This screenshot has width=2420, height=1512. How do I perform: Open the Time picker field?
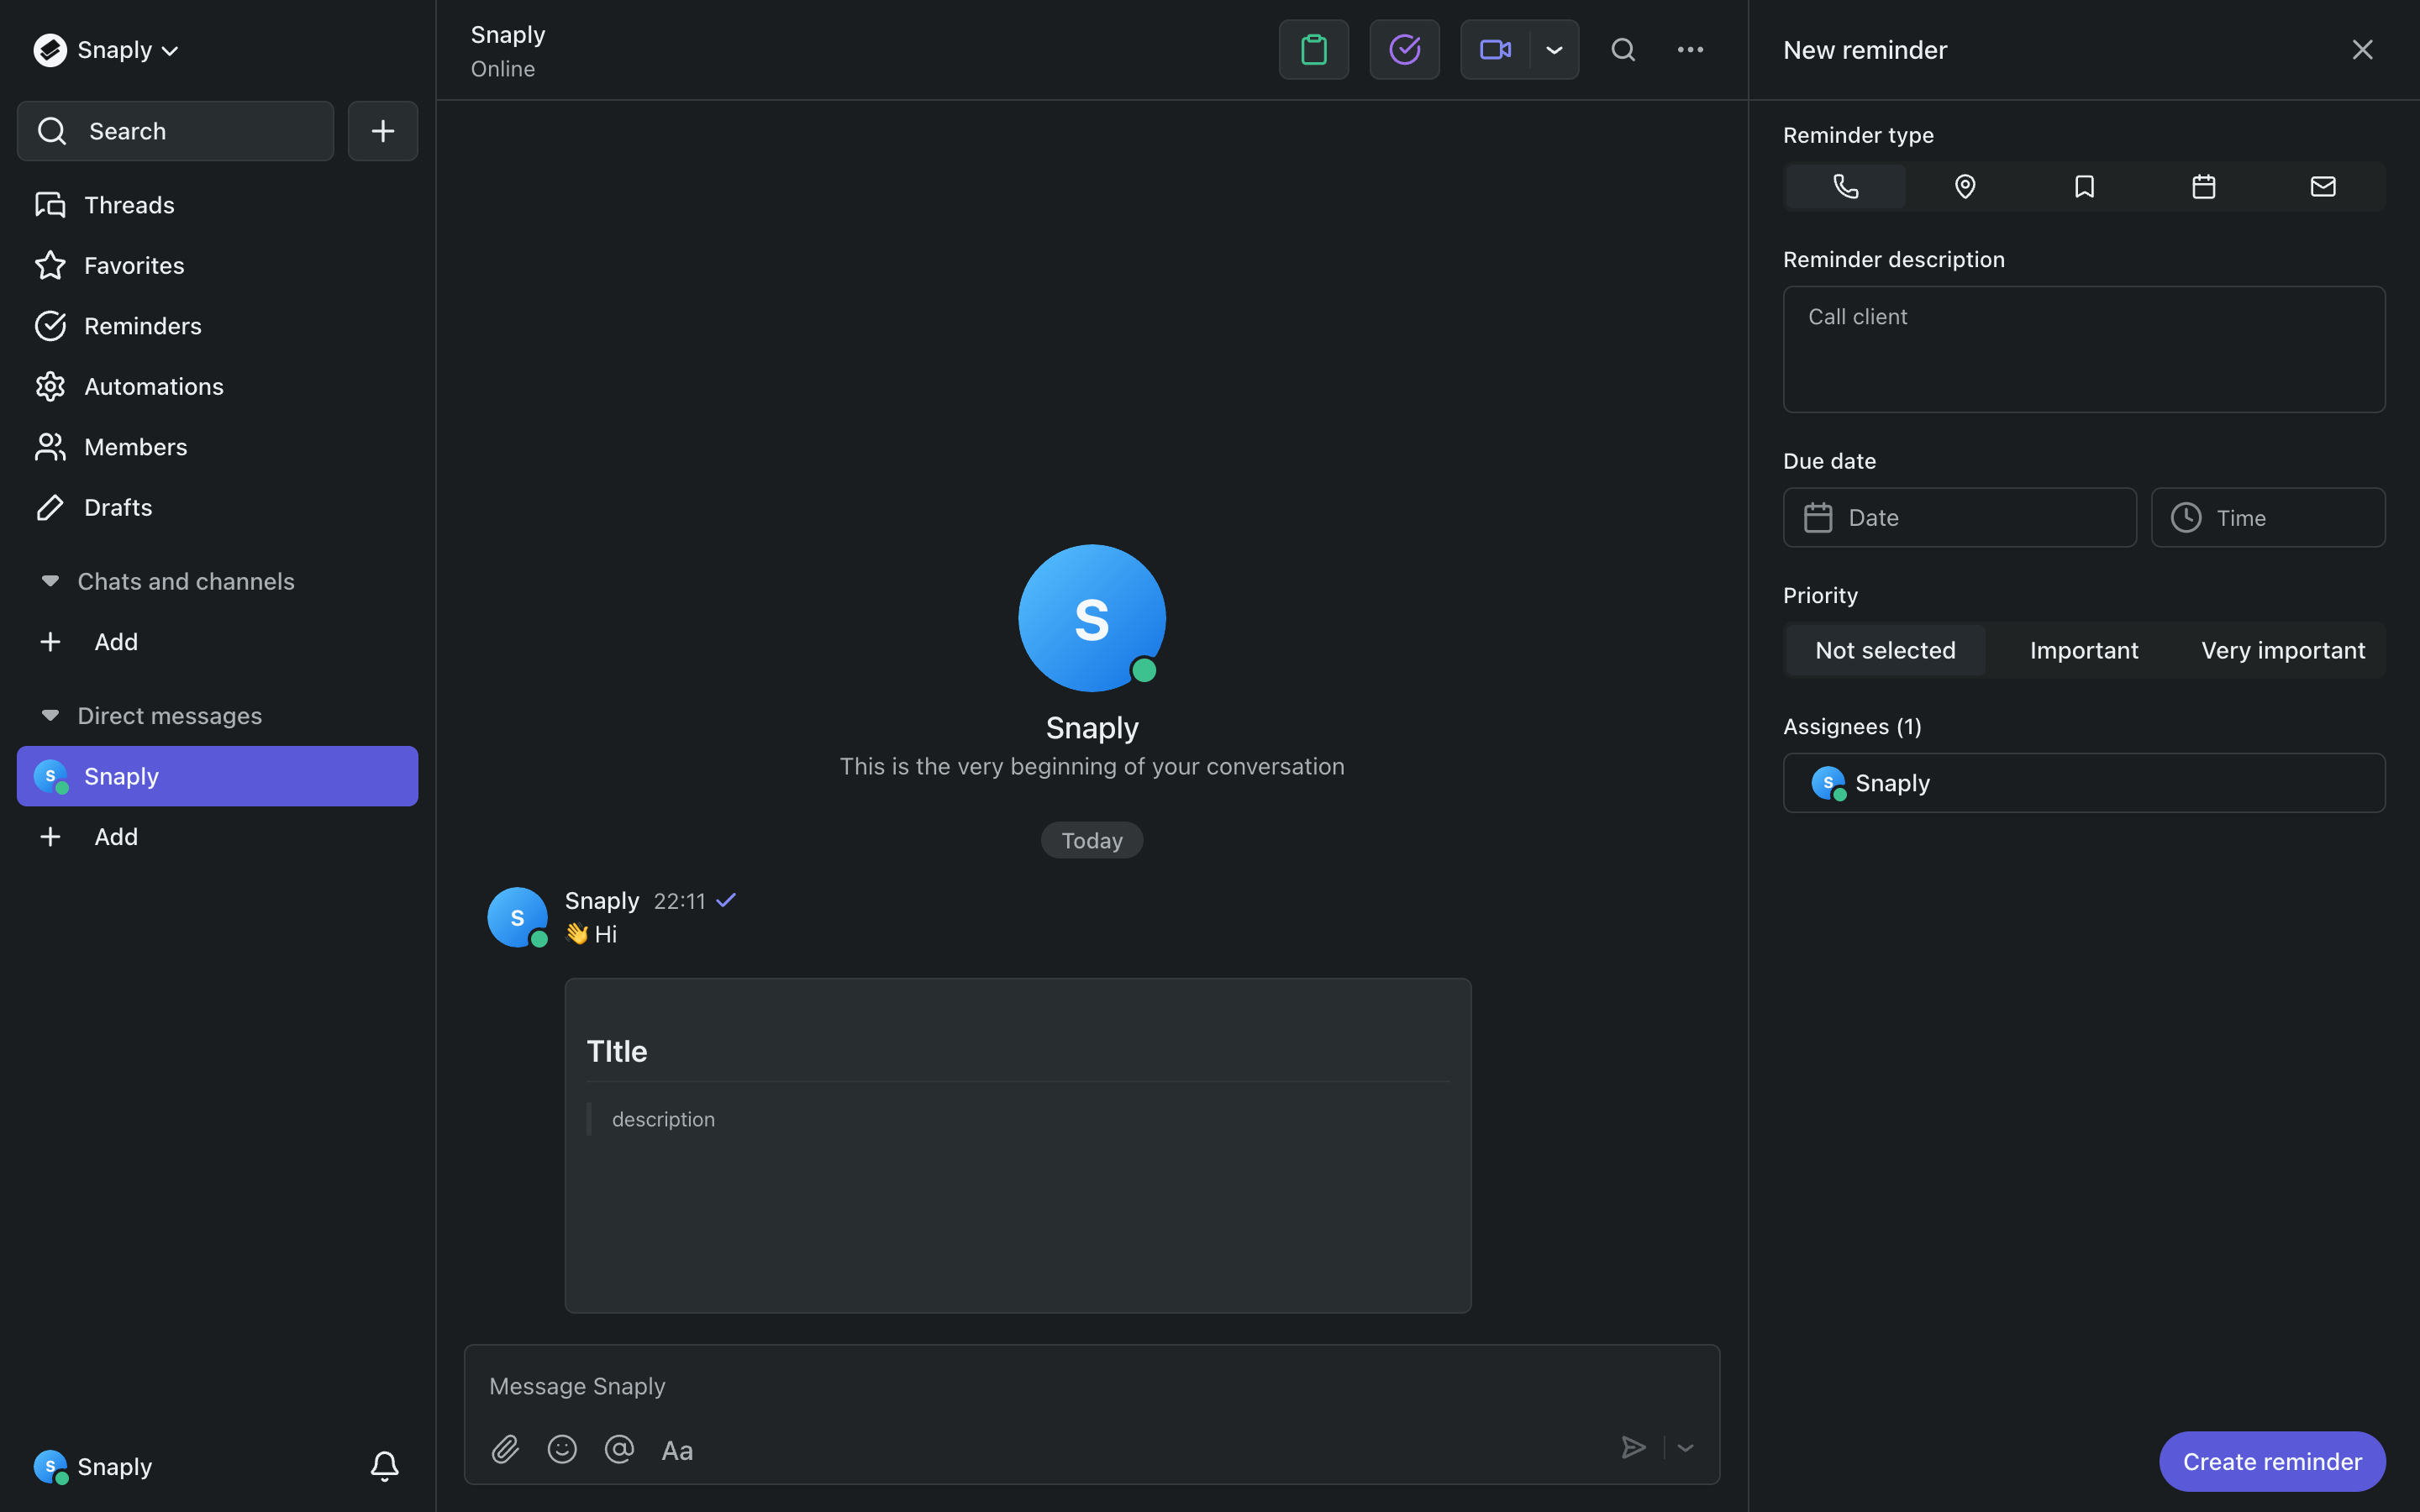point(2267,517)
